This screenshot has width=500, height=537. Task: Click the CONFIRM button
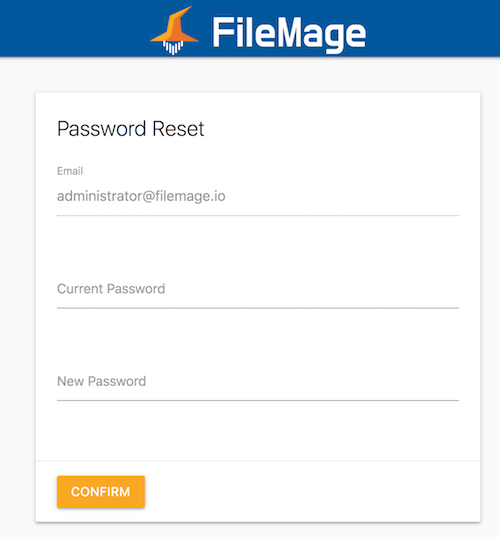click(x=101, y=491)
